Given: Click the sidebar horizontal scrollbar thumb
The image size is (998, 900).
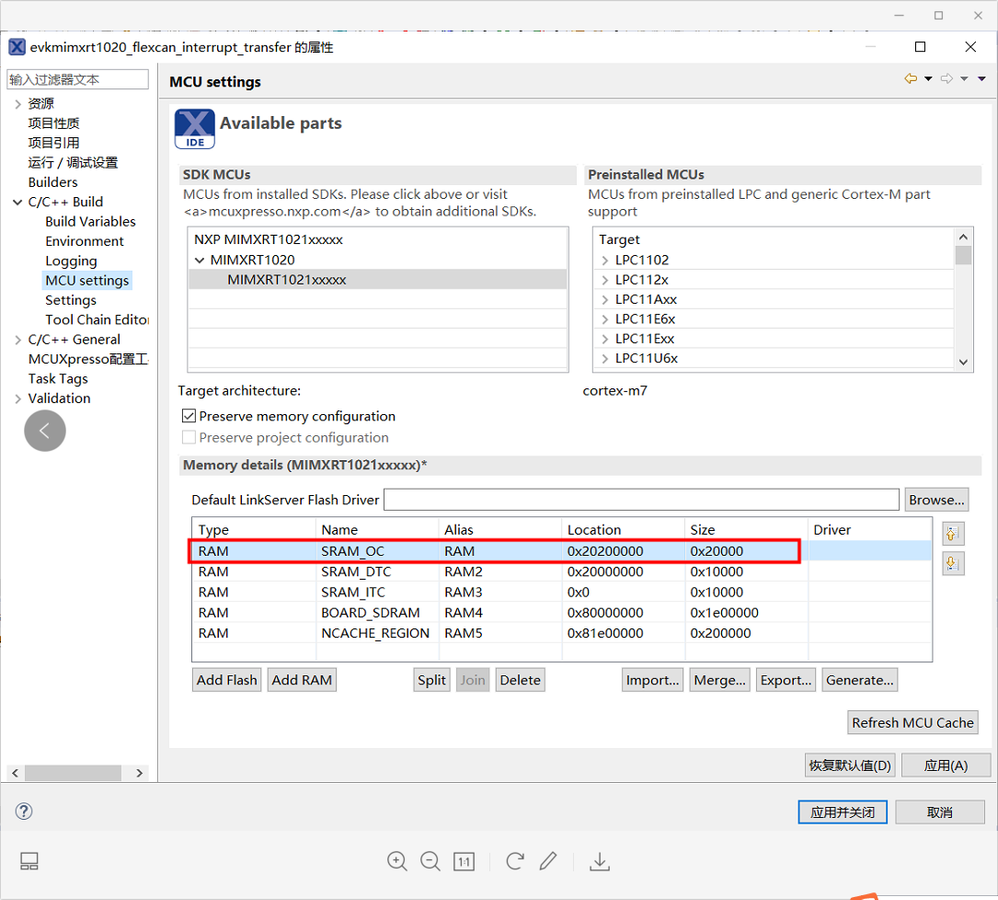Looking at the screenshot, I should click(x=73, y=773).
